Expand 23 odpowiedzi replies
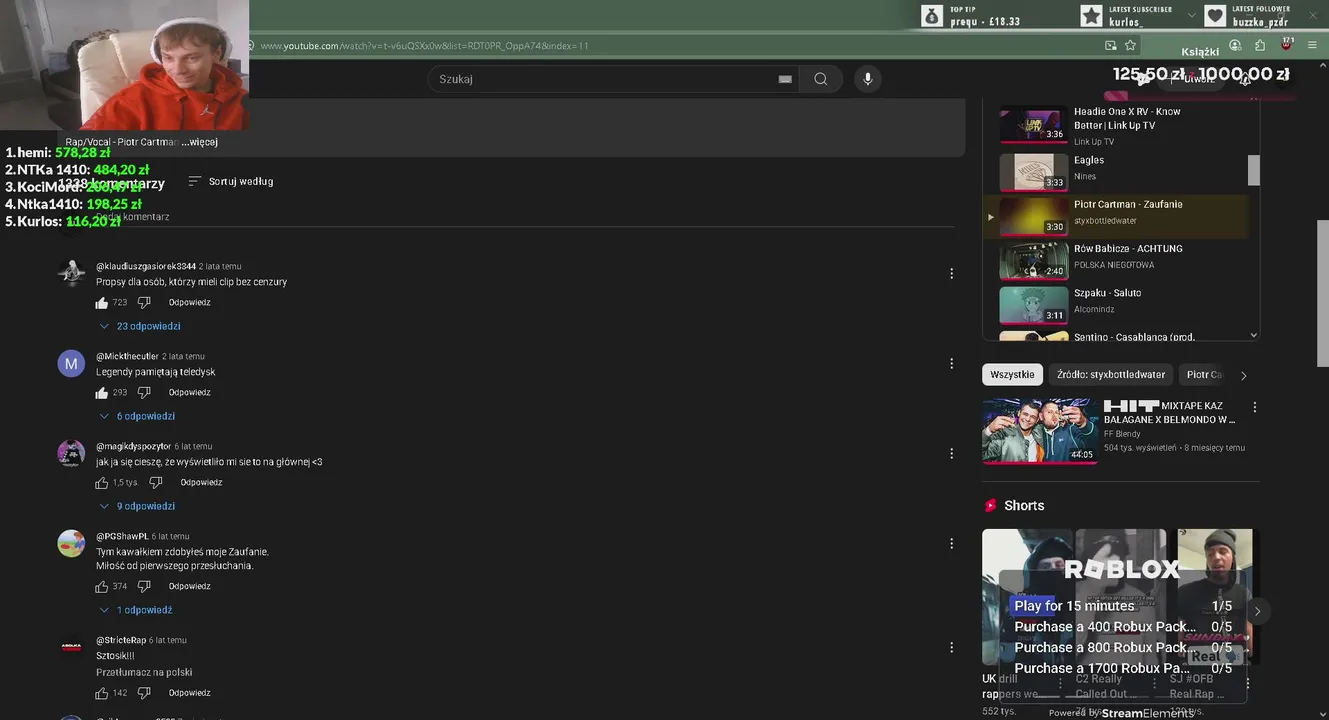Viewport: 1329px width, 720px height. [x=140, y=326]
